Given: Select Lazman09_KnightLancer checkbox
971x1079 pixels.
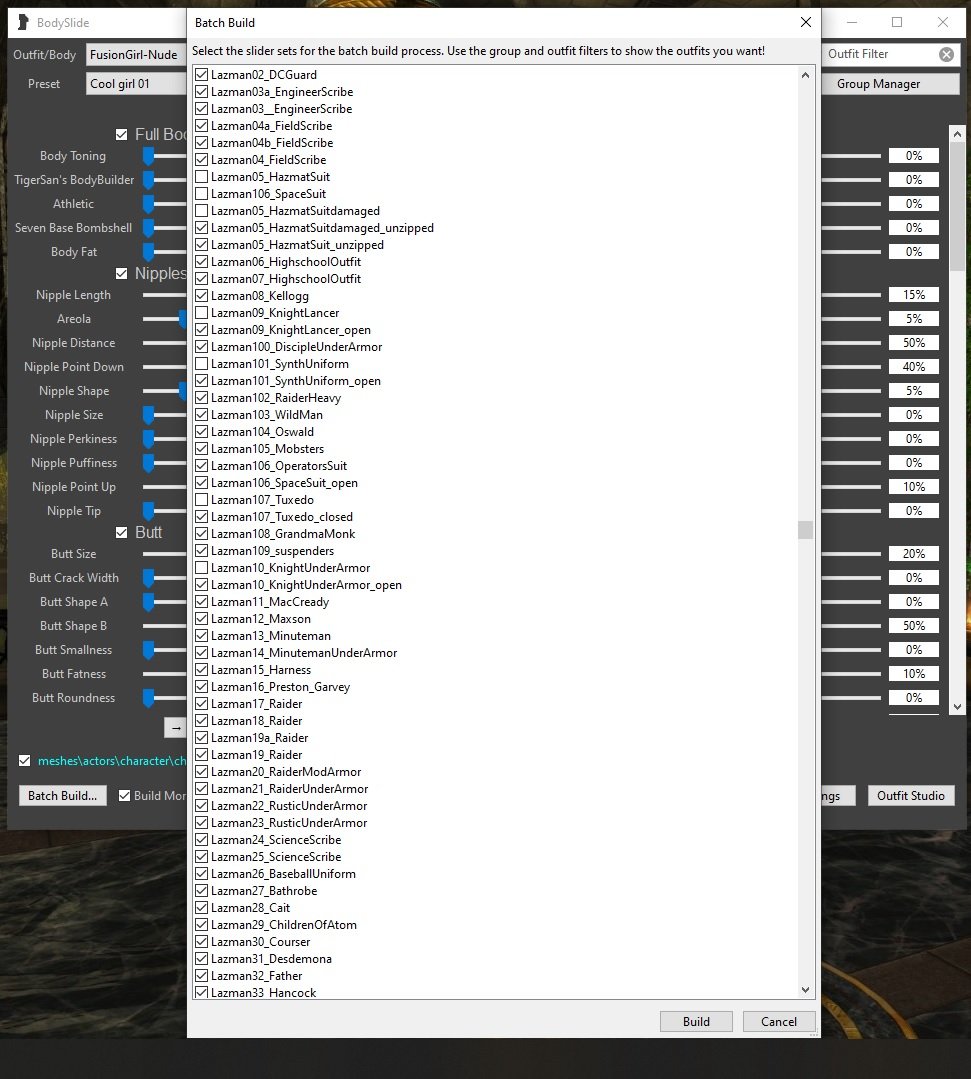Looking at the screenshot, I should click(202, 313).
